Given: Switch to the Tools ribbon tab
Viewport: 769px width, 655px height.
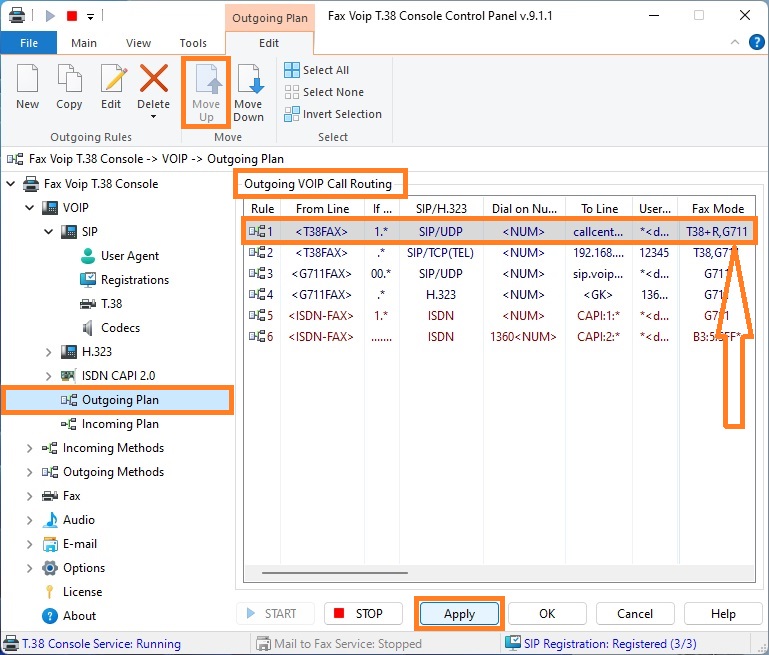Looking at the screenshot, I should (193, 43).
